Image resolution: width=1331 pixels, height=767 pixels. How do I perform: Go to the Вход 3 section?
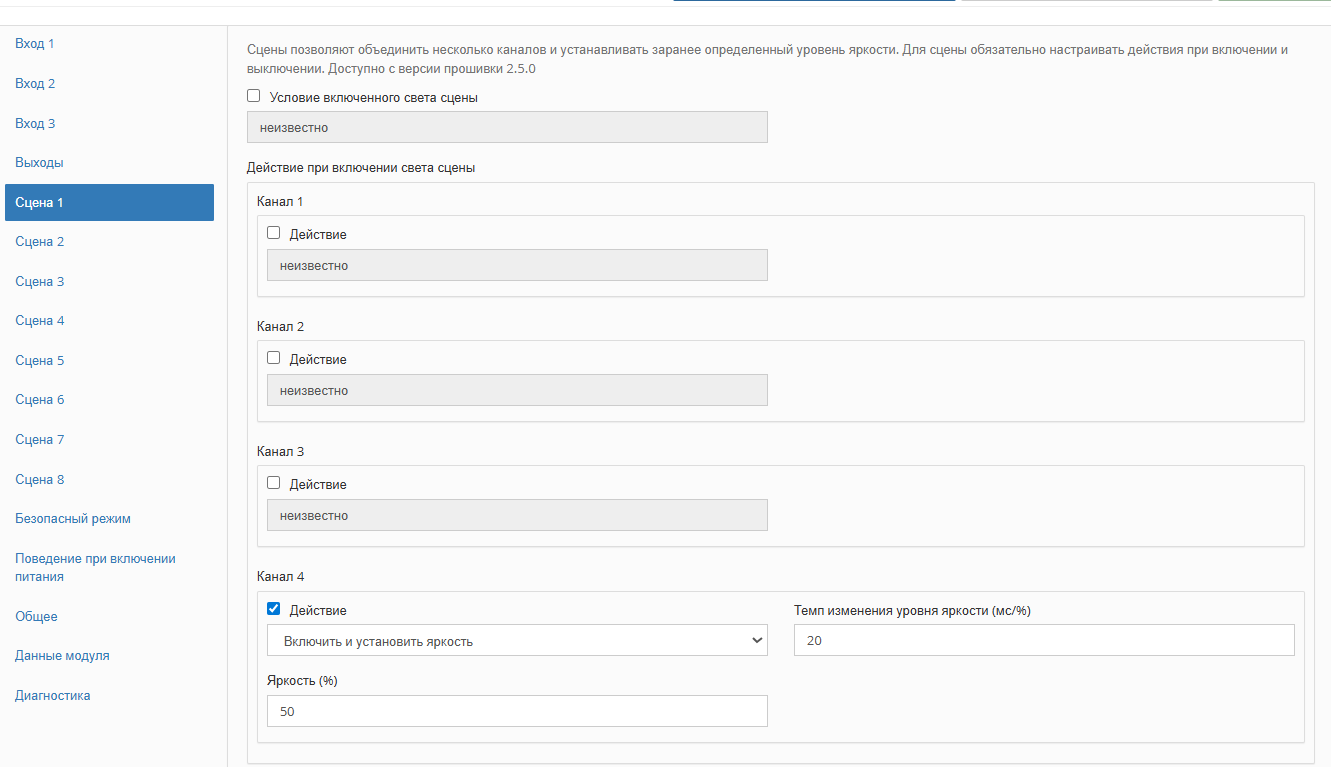coord(35,123)
